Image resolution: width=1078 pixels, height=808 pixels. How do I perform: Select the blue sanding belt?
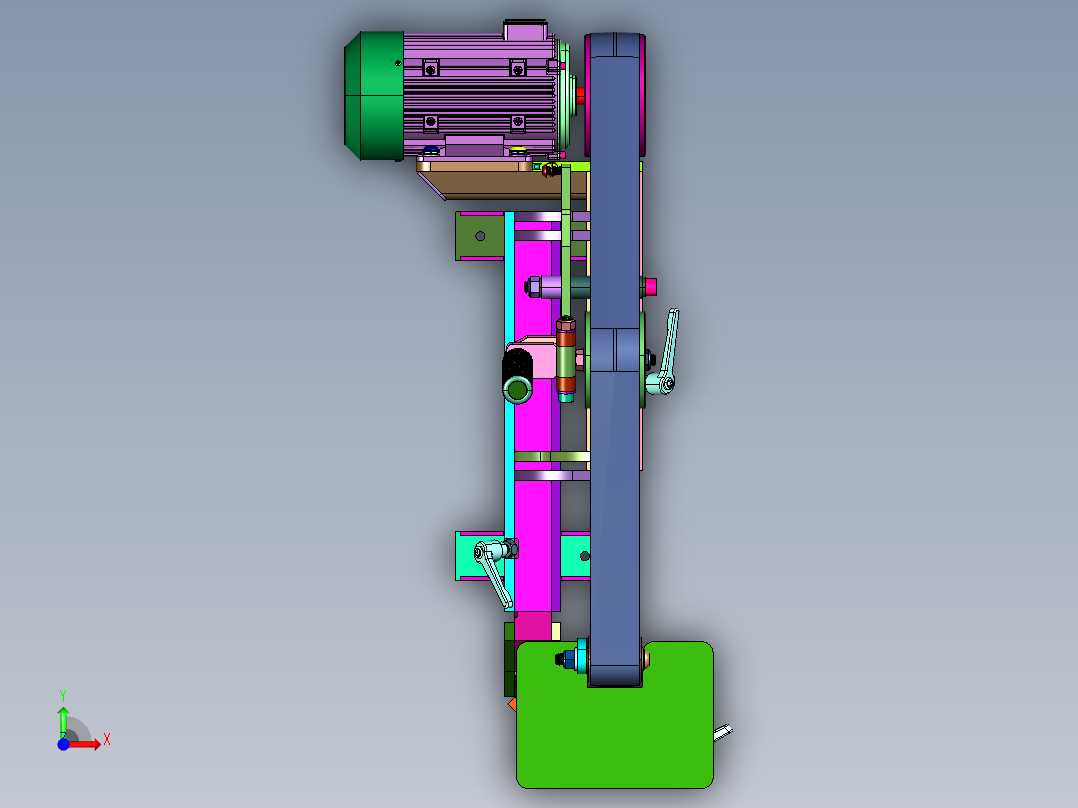[x=615, y=358]
